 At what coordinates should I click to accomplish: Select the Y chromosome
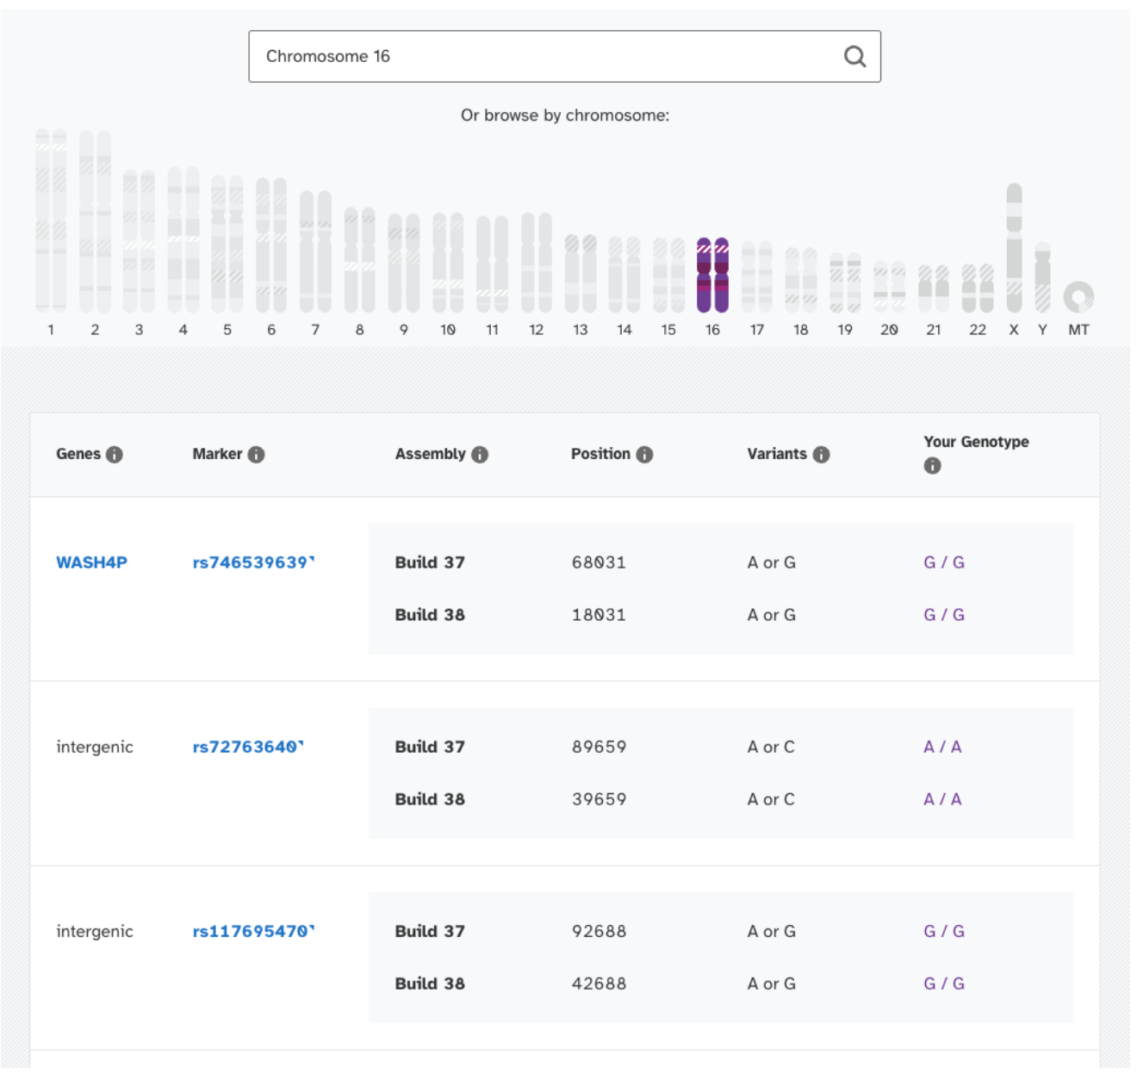(1044, 280)
